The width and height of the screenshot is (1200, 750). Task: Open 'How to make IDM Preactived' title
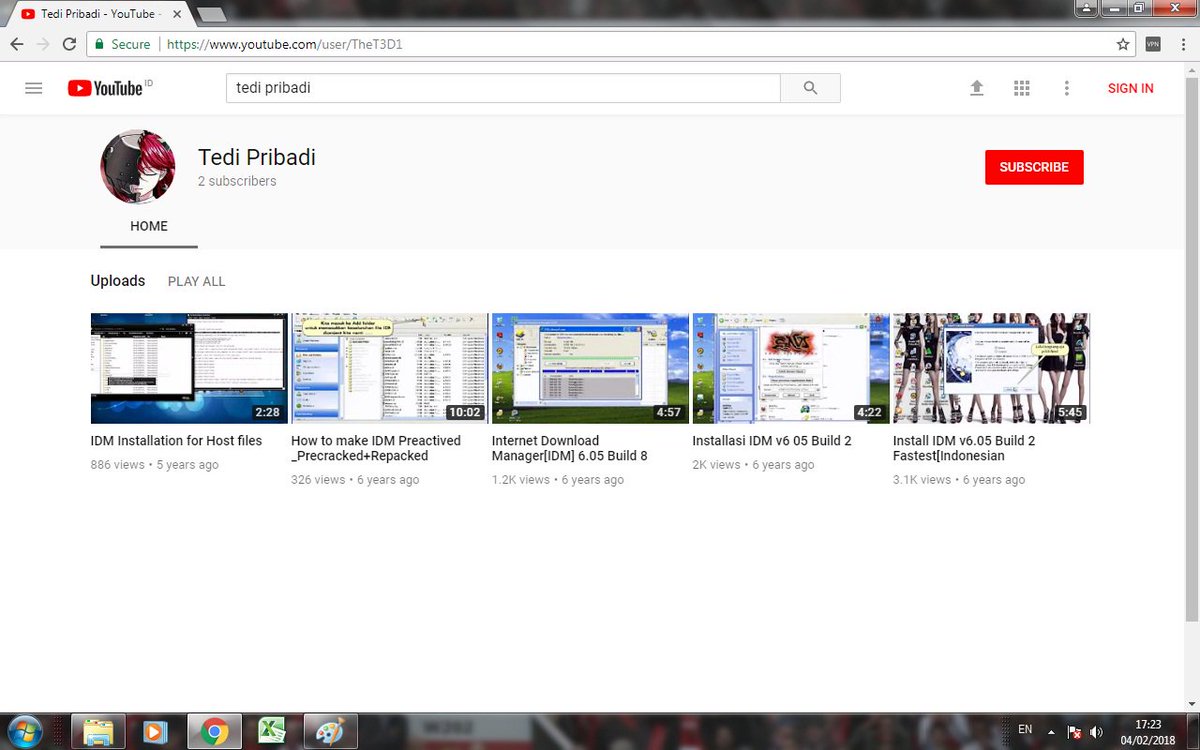point(376,448)
